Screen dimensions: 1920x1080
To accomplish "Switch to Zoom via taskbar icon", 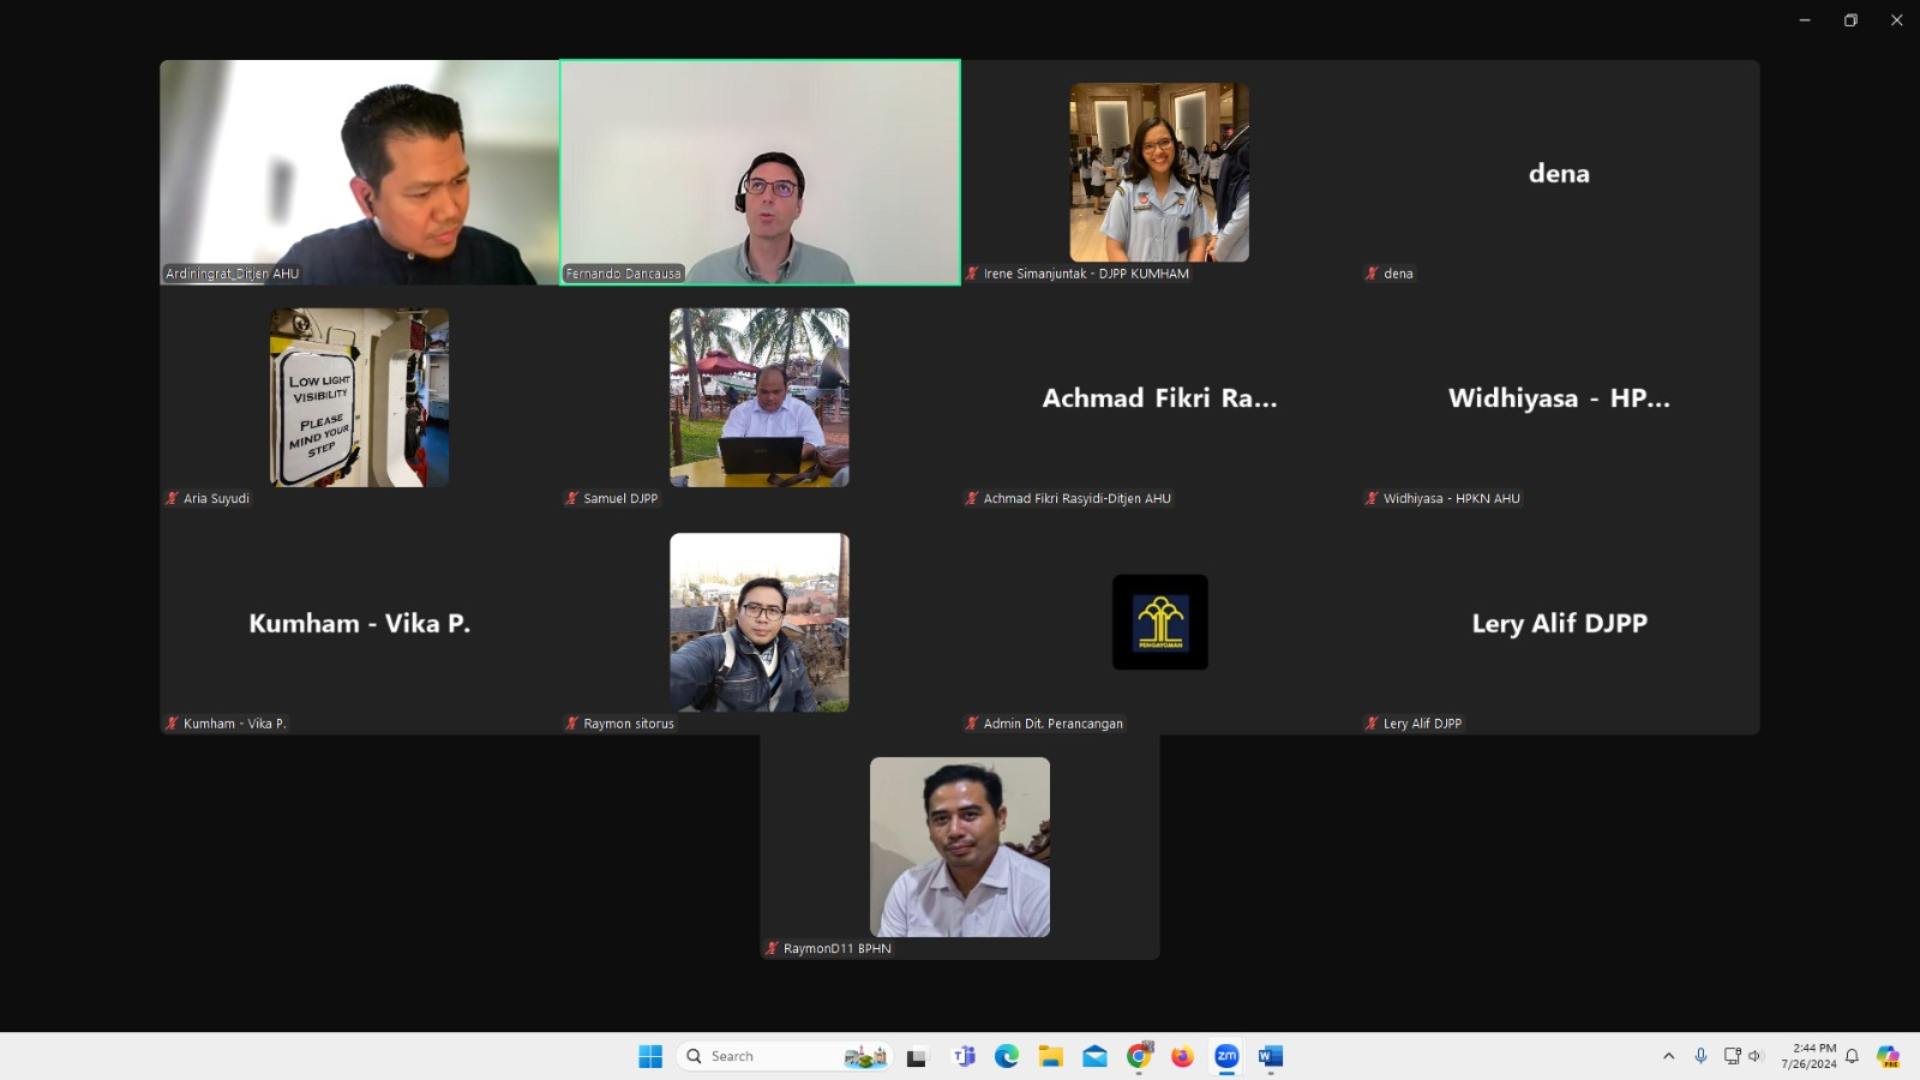I will click(x=1227, y=1056).
